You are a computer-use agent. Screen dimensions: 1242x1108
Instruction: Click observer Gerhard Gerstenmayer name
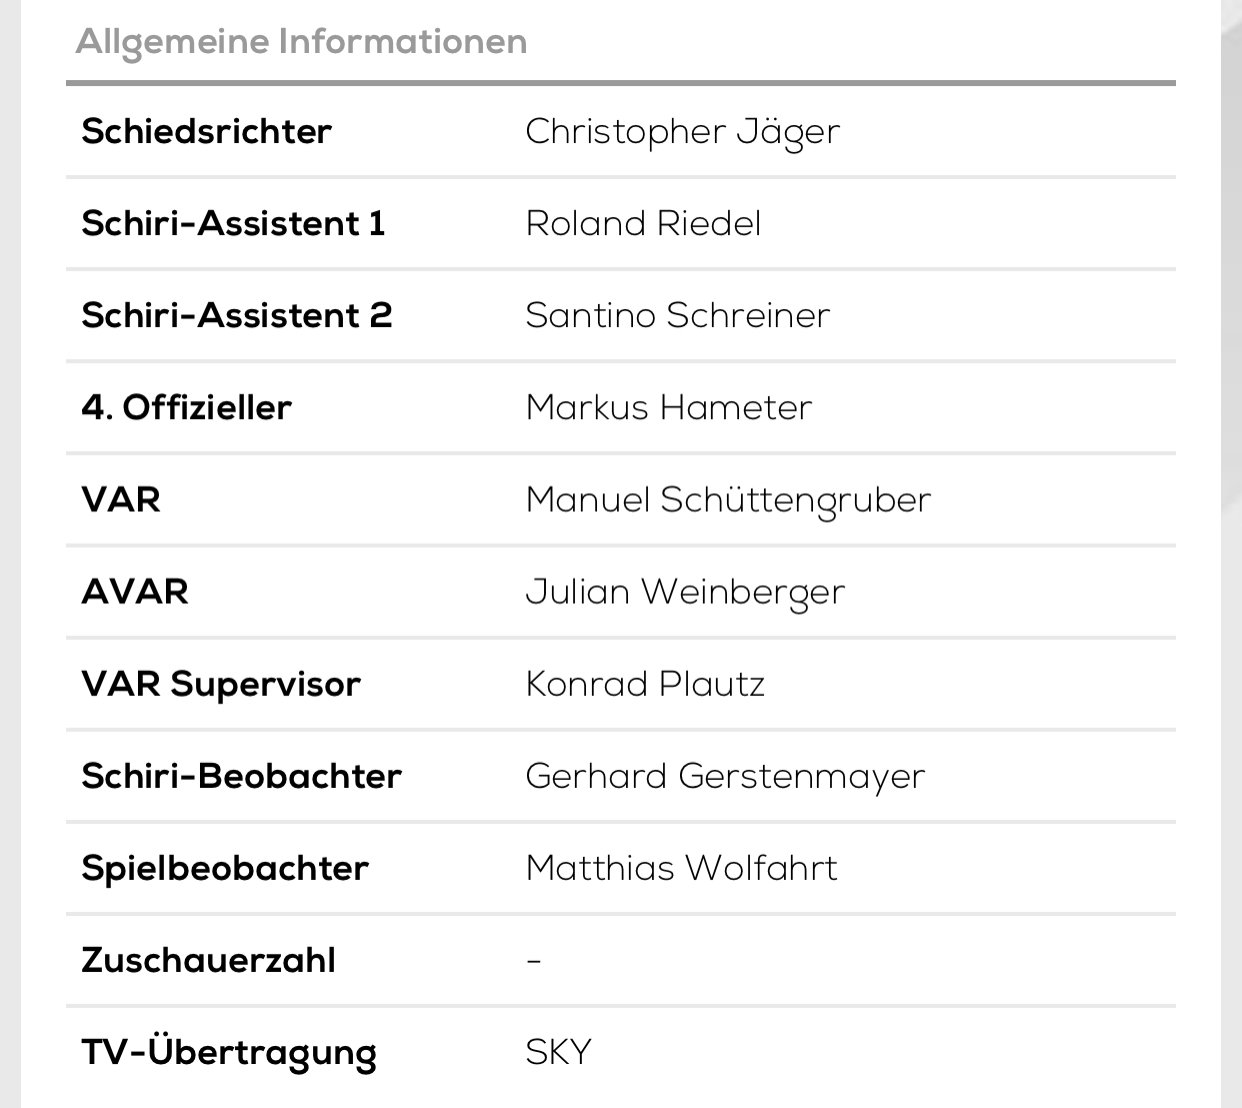click(726, 777)
